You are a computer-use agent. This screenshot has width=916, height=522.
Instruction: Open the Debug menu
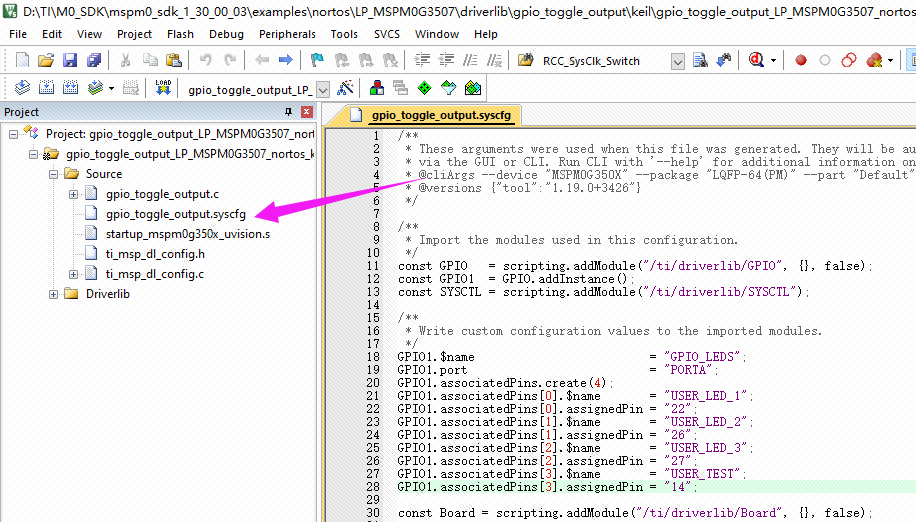coord(226,34)
